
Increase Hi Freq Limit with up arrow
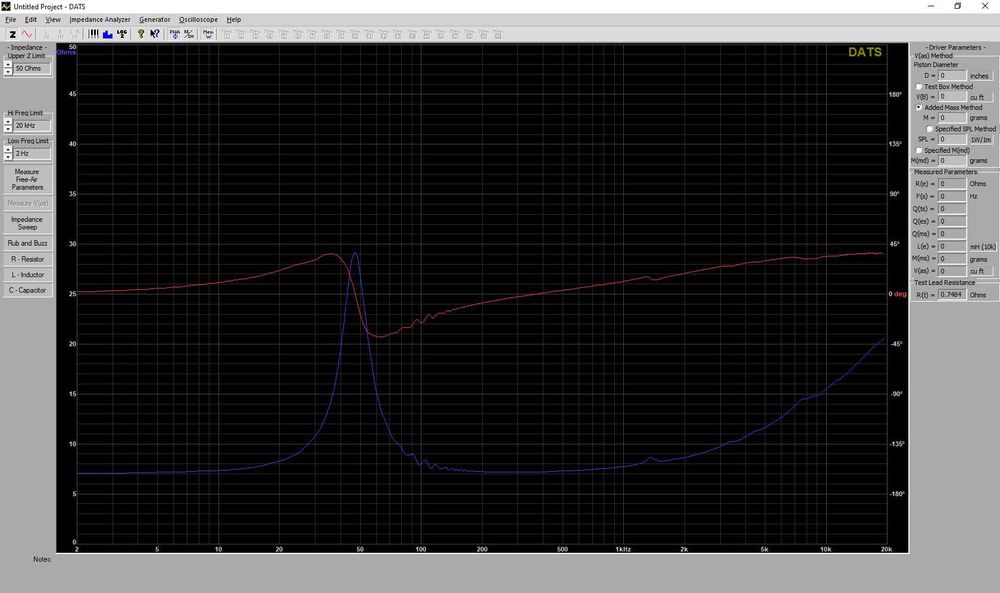tap(8, 122)
